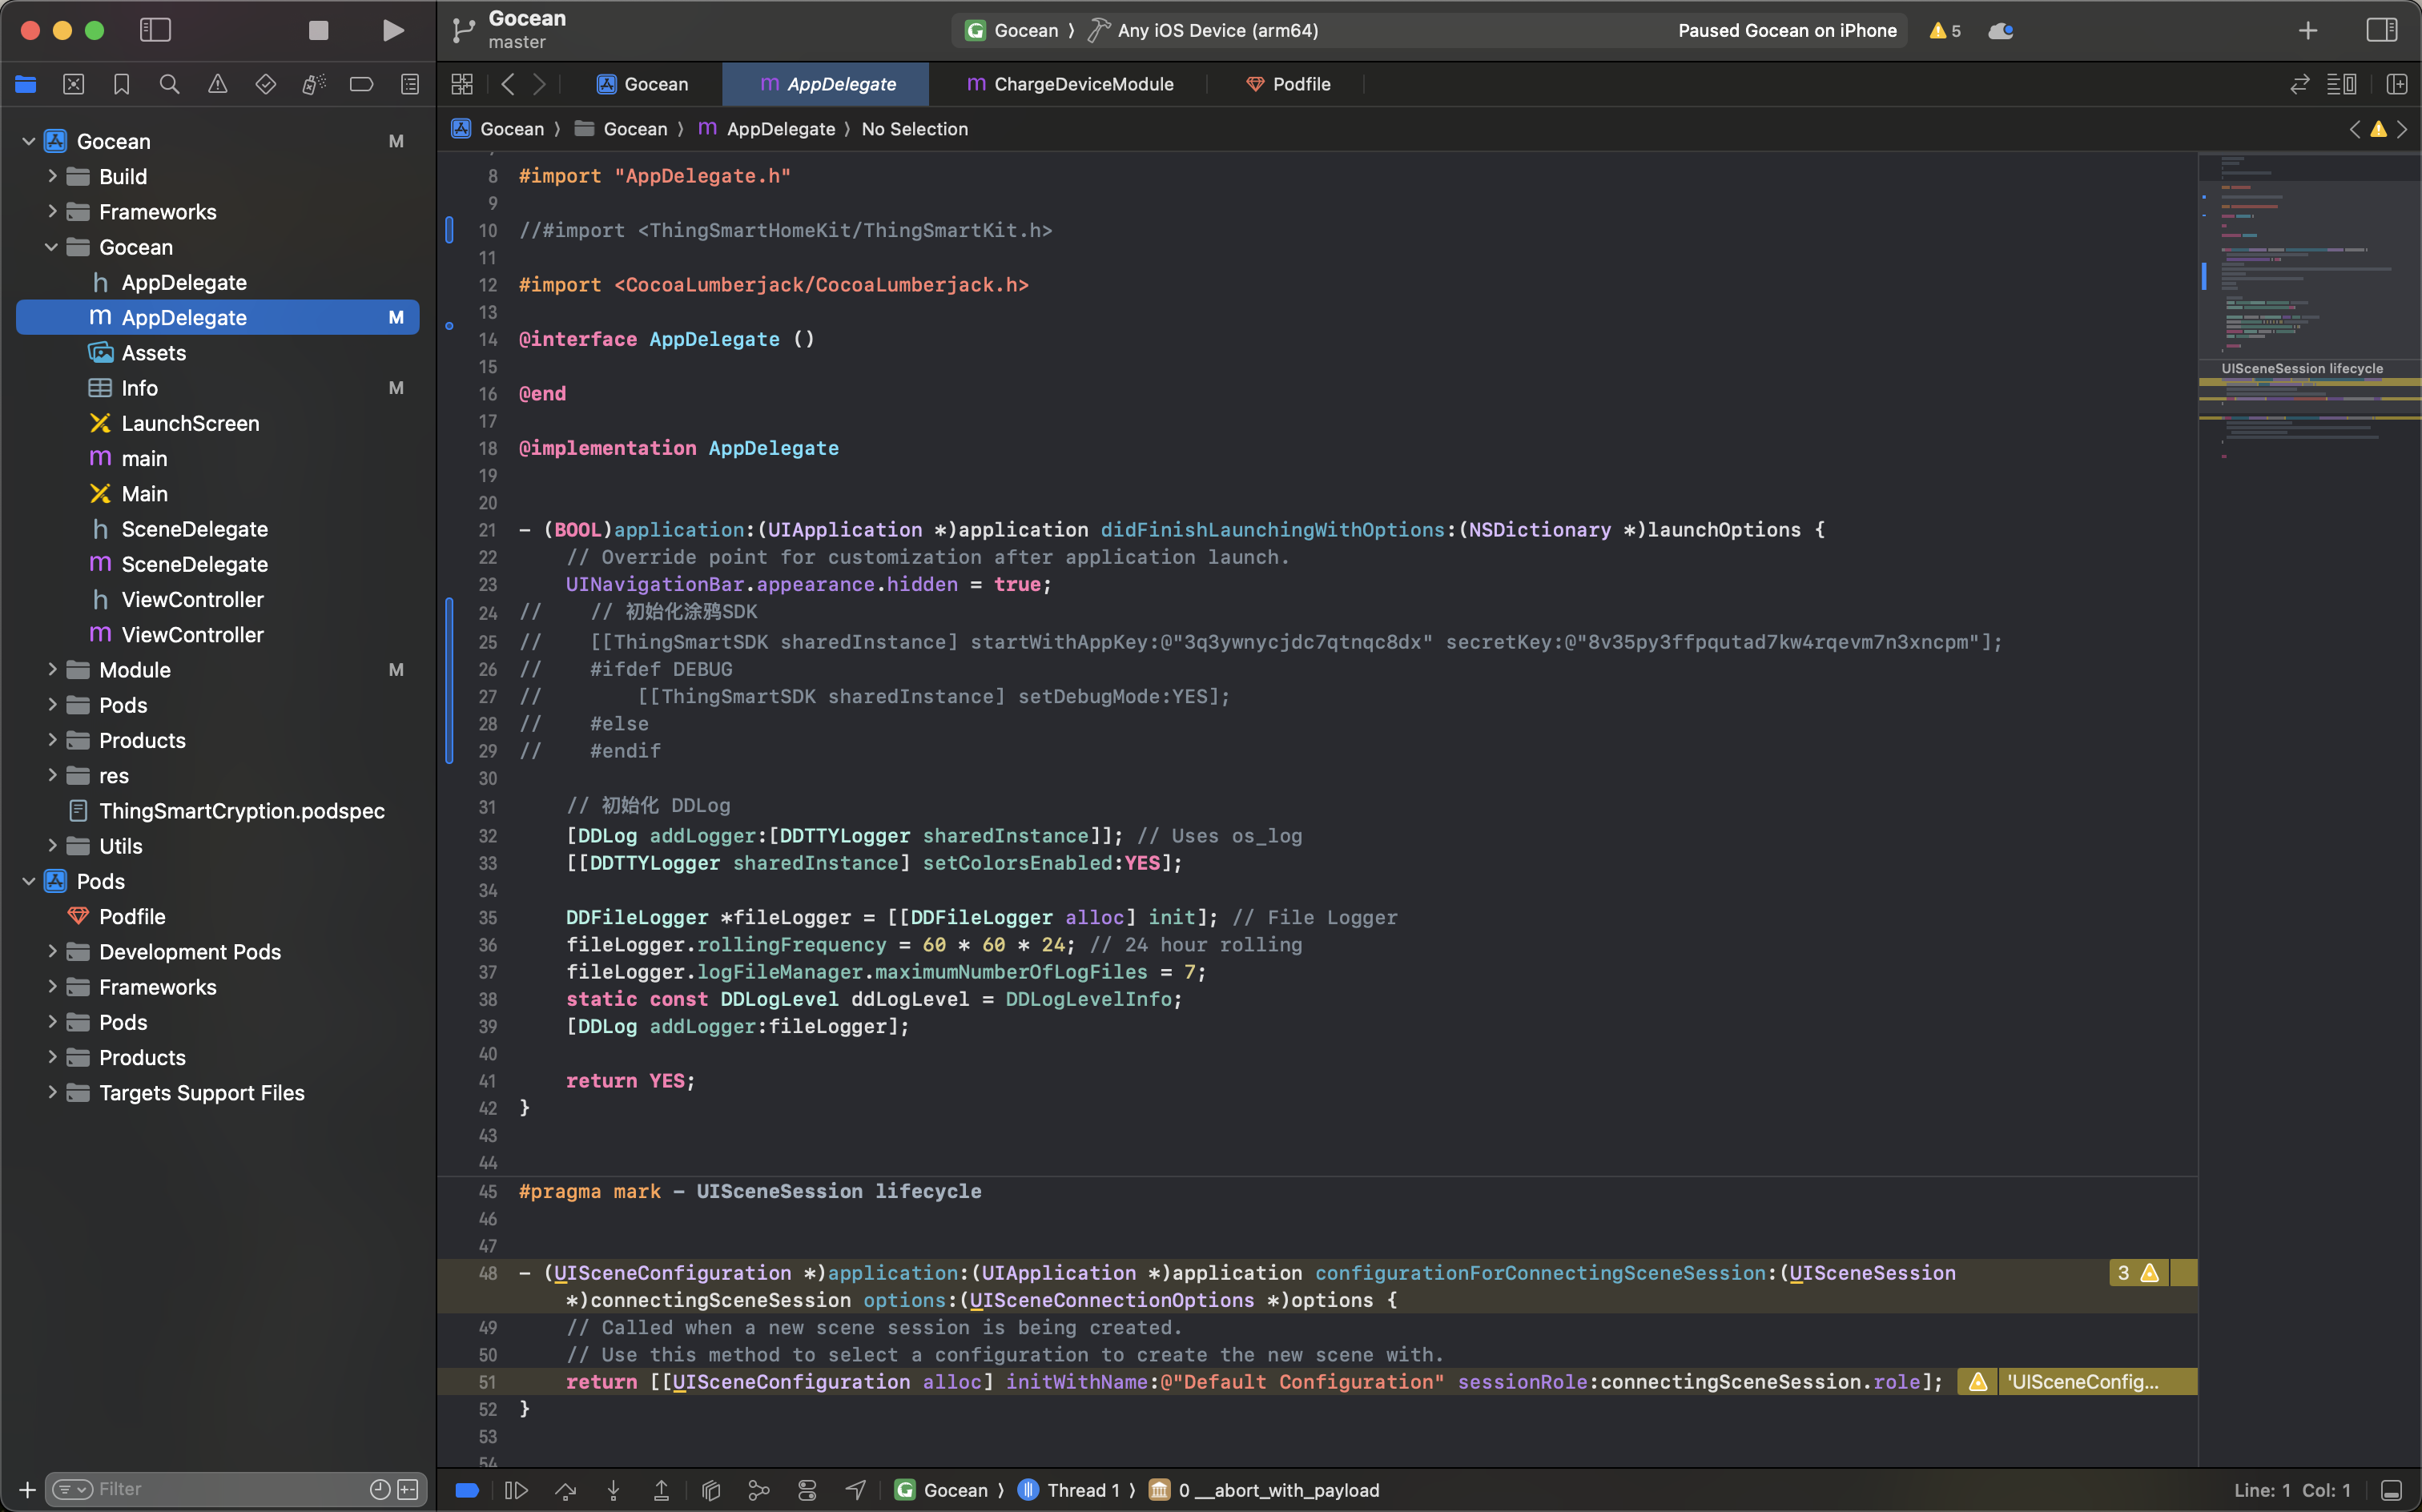2422x1512 pixels.
Task: Step into in debug bar
Action: [x=614, y=1490]
